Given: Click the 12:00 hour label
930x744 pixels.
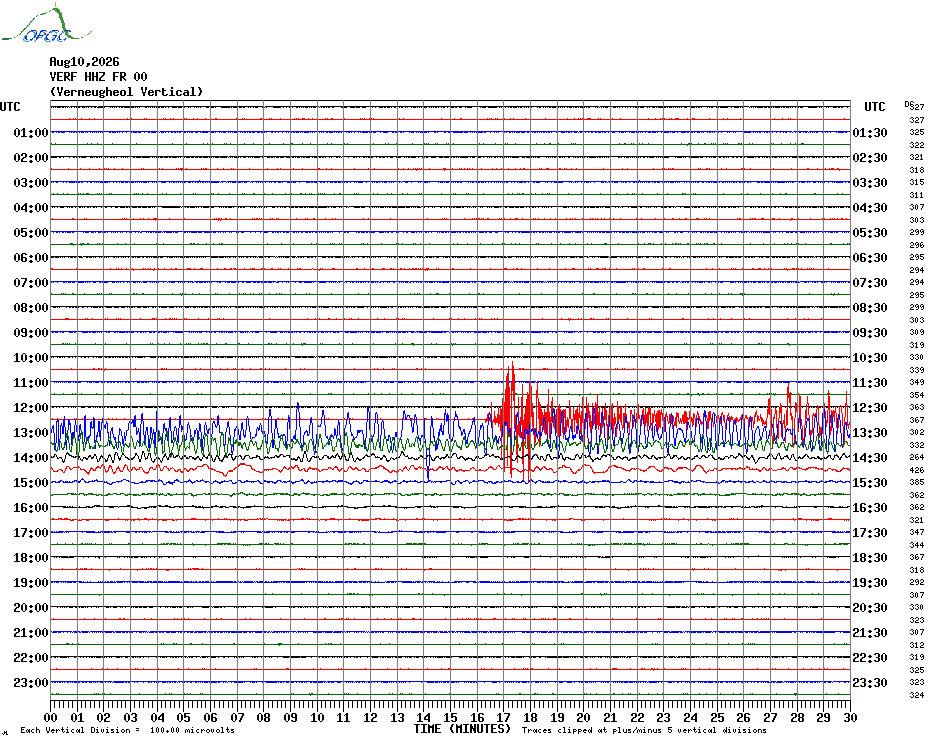Looking at the screenshot, I should 31,408.
